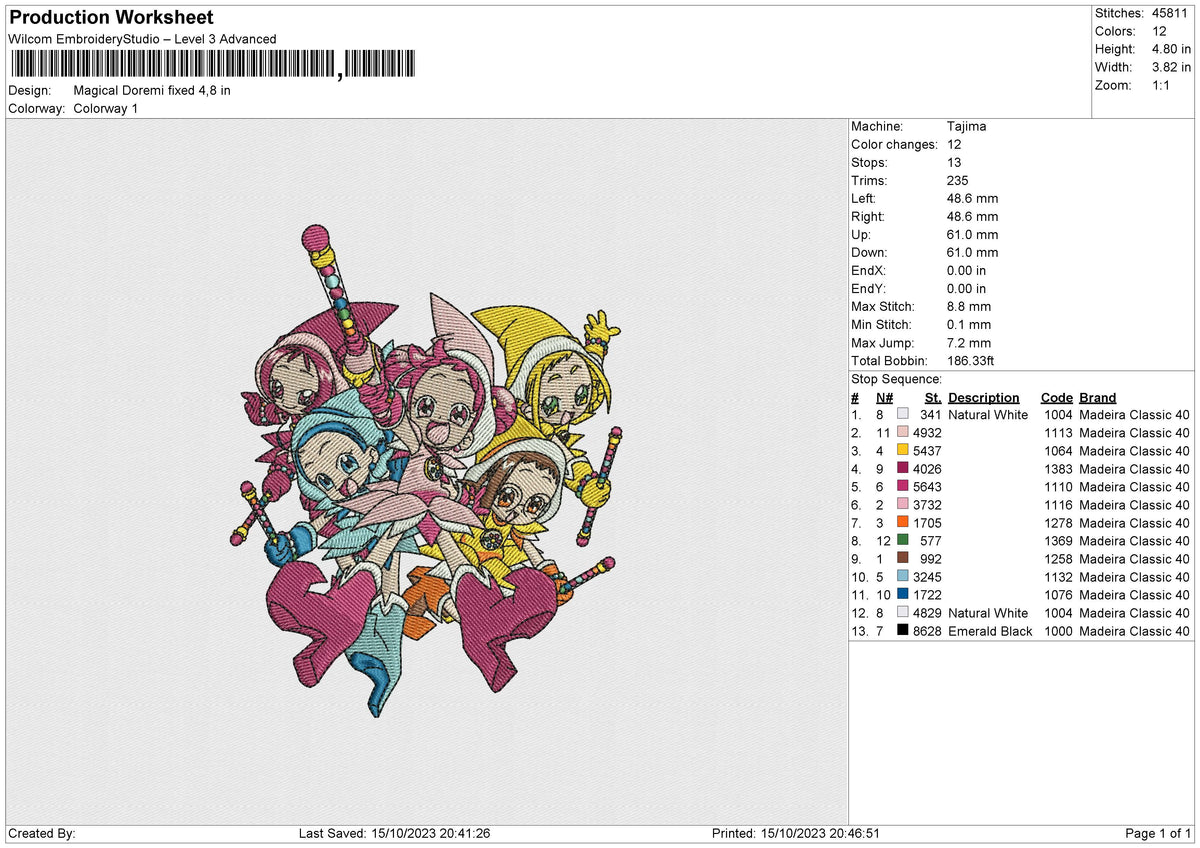This screenshot has height=848, width=1200.
Task: Click the 'Colorway 1' value
Action: click(x=106, y=108)
